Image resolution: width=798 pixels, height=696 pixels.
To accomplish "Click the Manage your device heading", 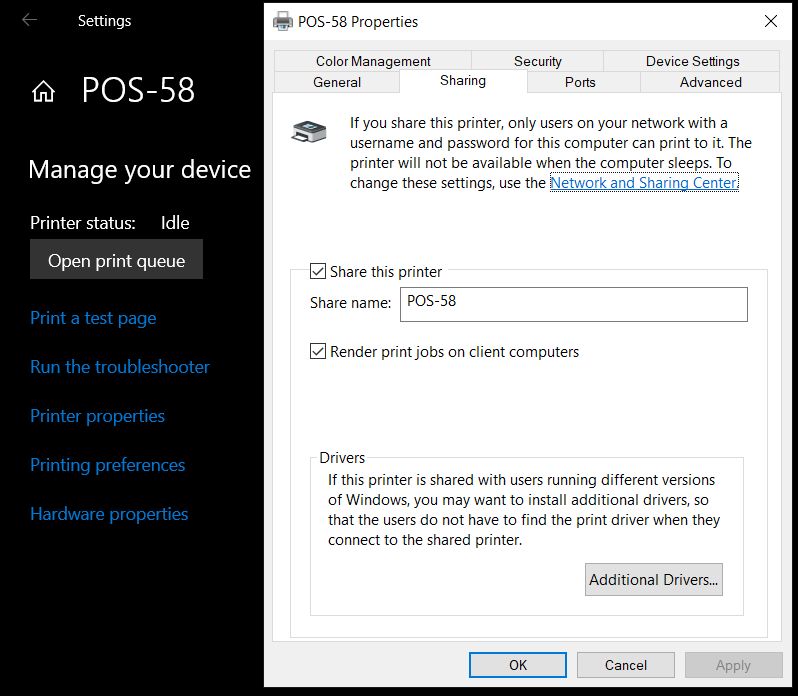I will coord(139,169).
